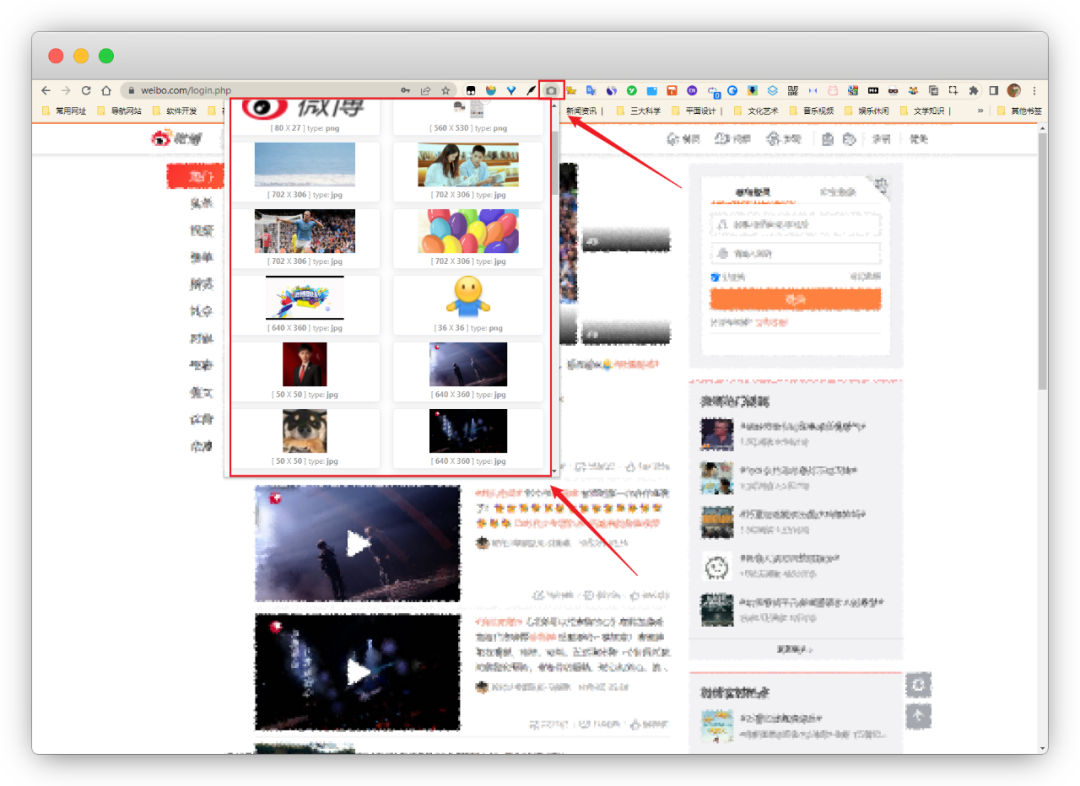The height and width of the screenshot is (786, 1080).
Task: Select the colorful balloons thumbnail in popup
Action: 468,232
